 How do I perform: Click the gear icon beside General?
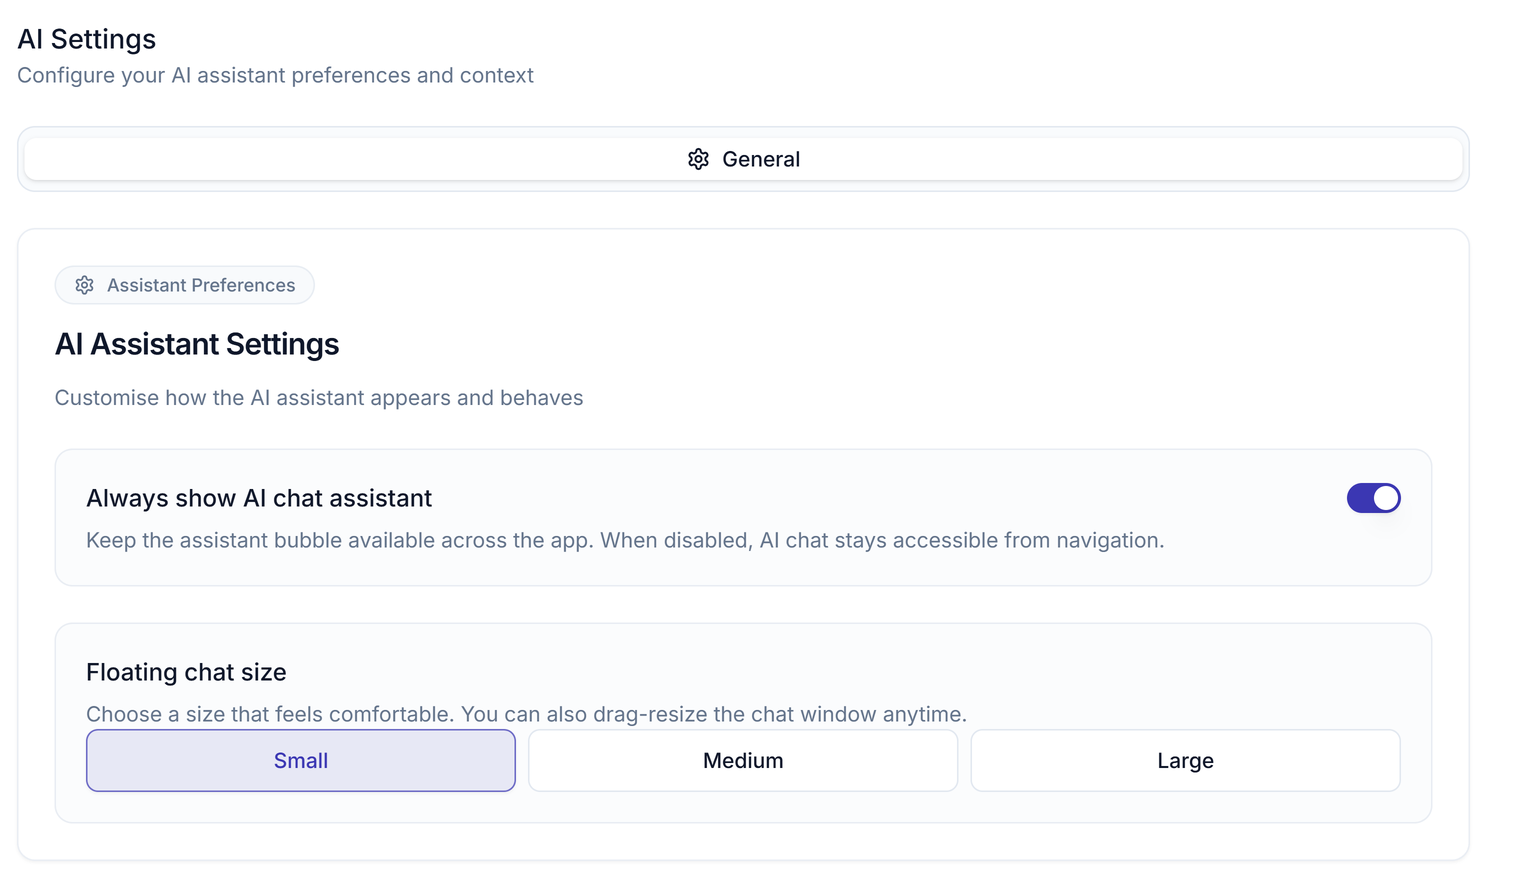click(x=698, y=159)
